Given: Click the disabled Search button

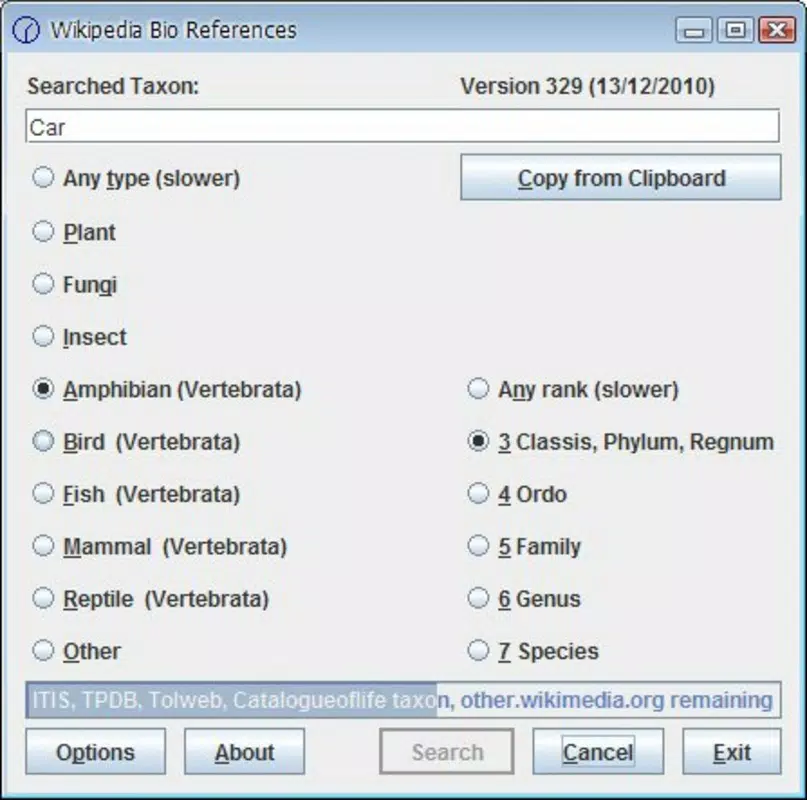Looking at the screenshot, I should (447, 752).
